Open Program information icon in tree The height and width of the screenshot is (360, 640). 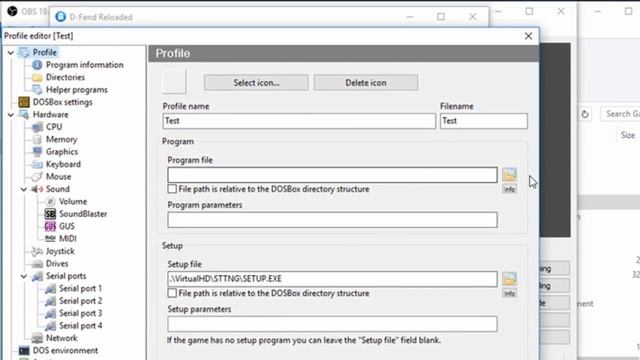[x=37, y=65]
